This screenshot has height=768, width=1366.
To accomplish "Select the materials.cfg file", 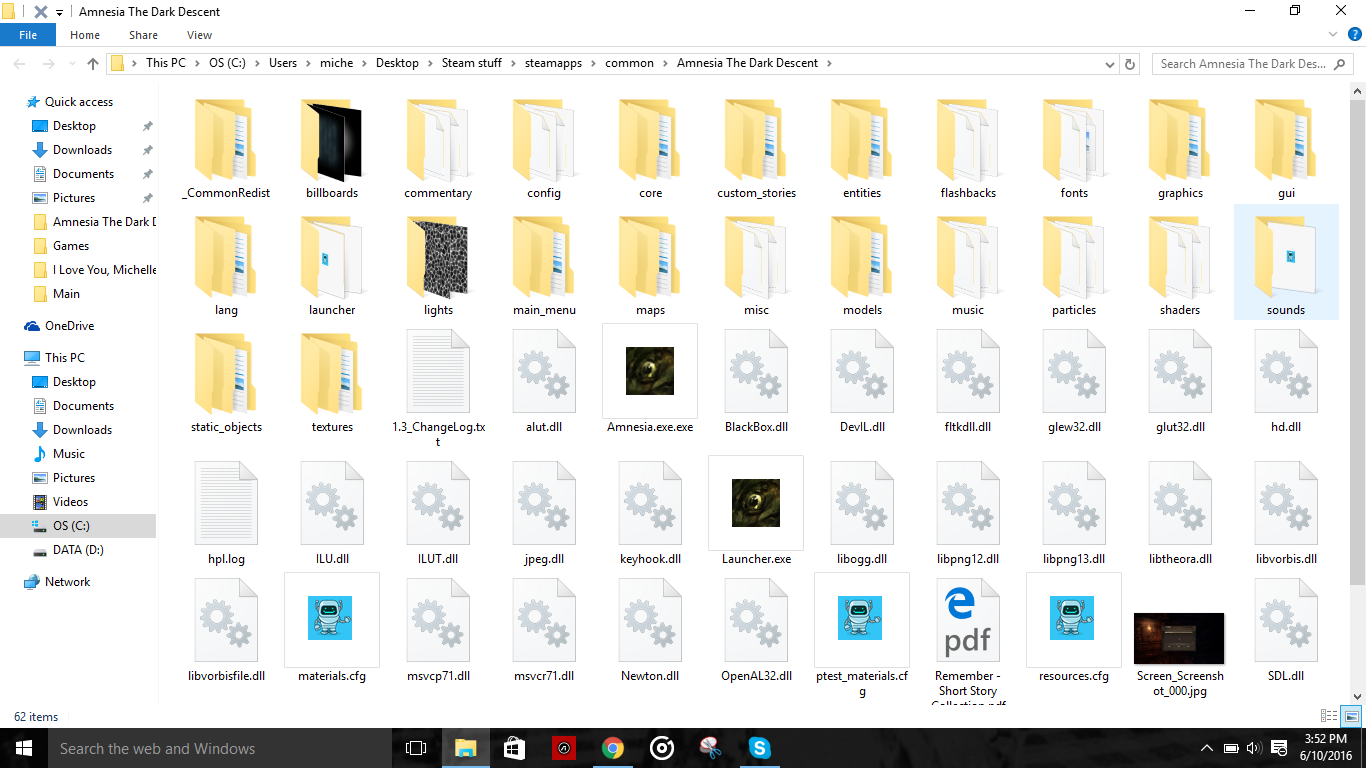I will [x=332, y=619].
